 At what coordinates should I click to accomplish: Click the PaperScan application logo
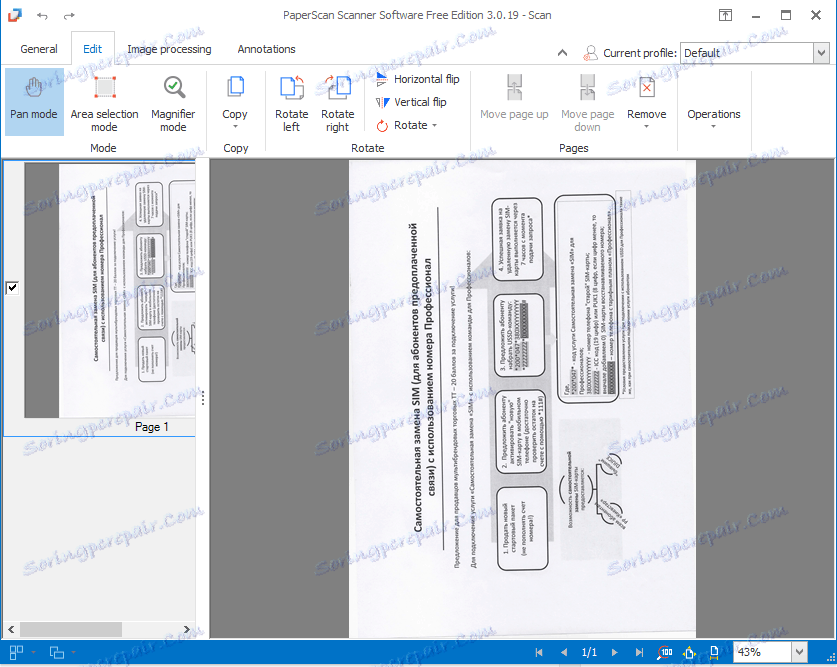15,15
